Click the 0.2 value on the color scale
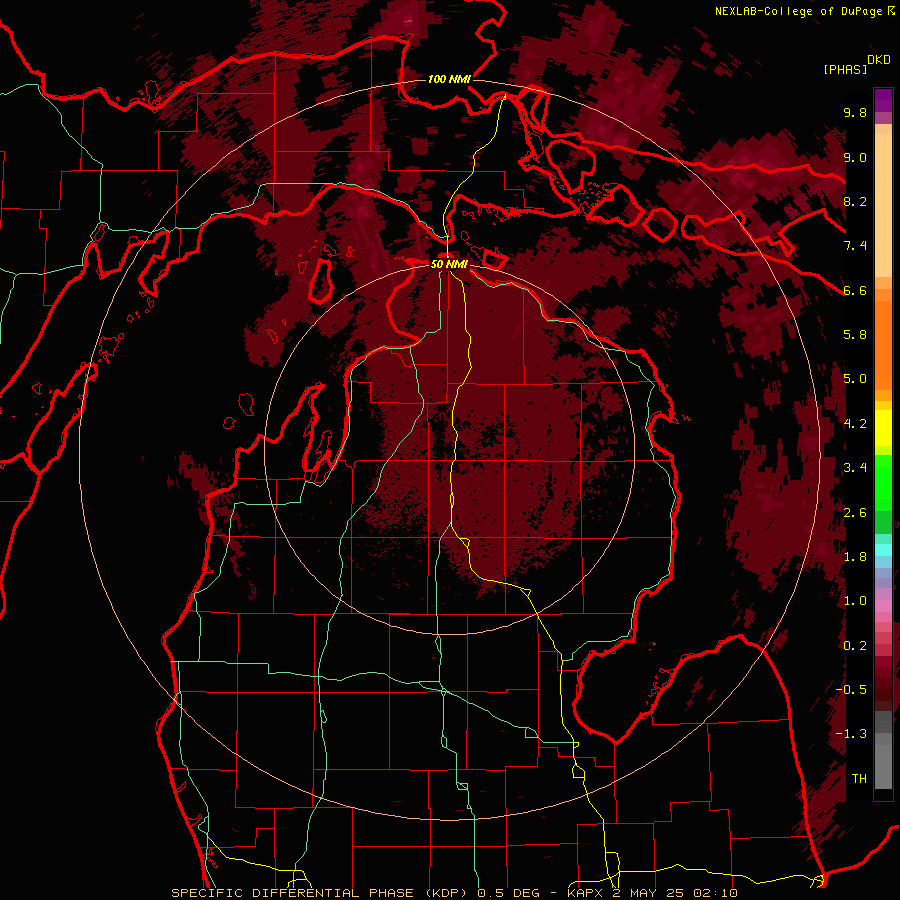This screenshot has width=900, height=900. [855, 646]
